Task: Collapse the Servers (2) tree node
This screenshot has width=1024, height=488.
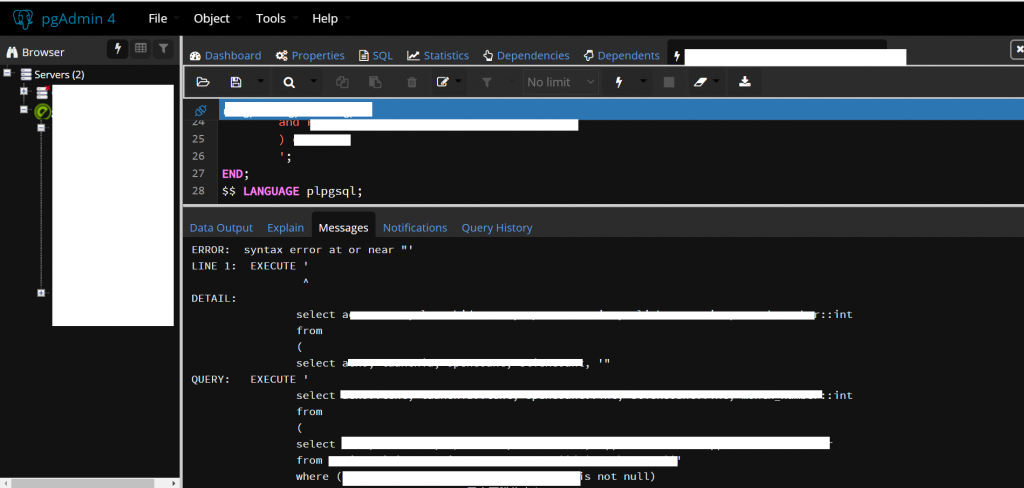Action: pyautogui.click(x=8, y=74)
